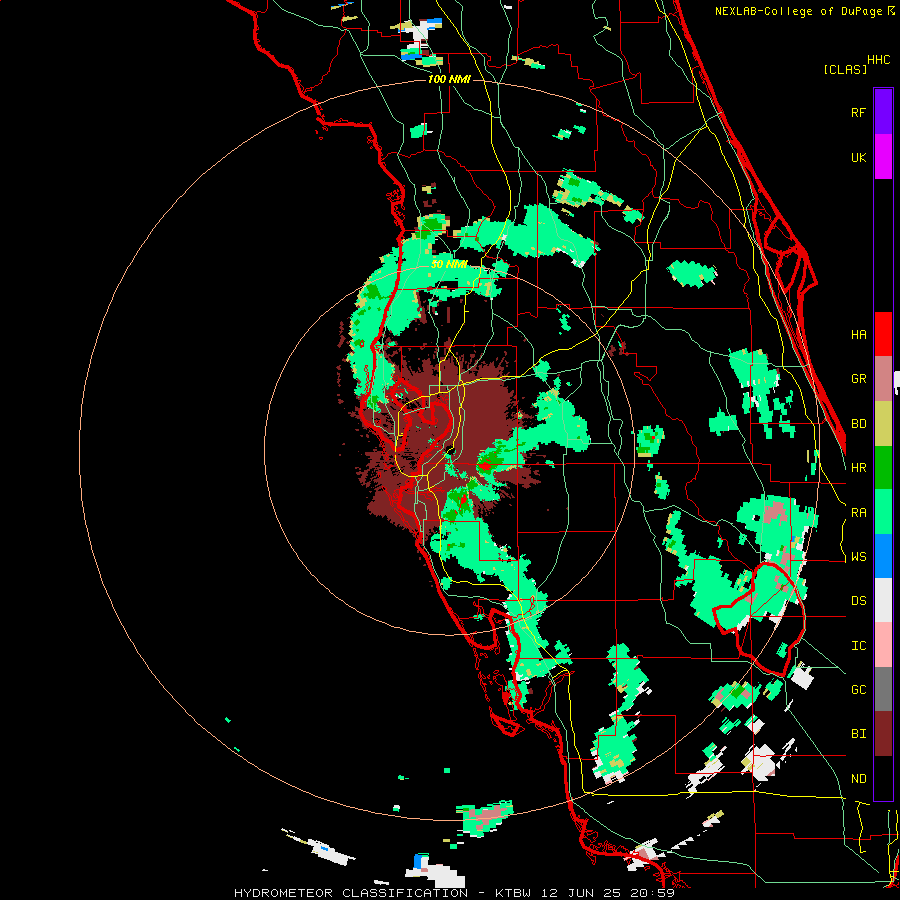
Task: Click the '[CLAS]' units label
Action: (x=845, y=70)
